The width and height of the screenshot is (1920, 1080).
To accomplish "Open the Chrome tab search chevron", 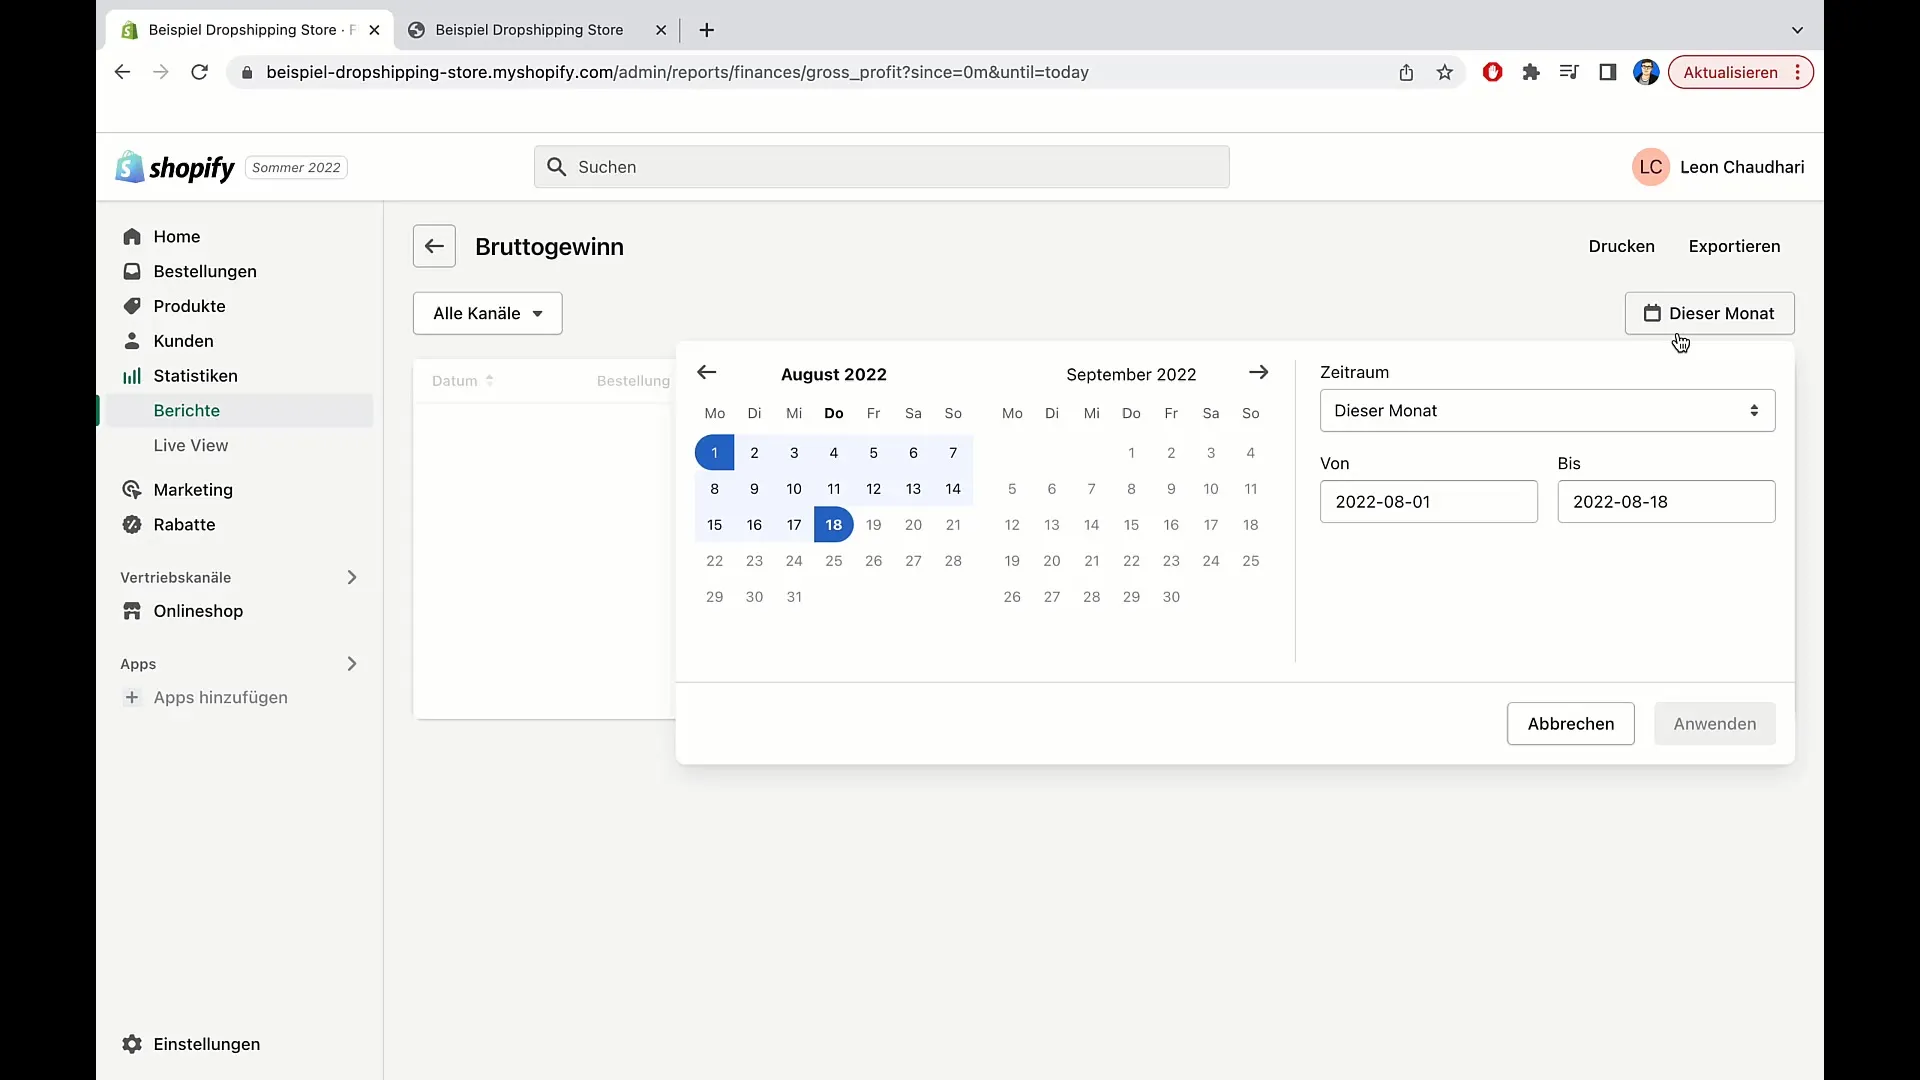I will tap(1797, 30).
